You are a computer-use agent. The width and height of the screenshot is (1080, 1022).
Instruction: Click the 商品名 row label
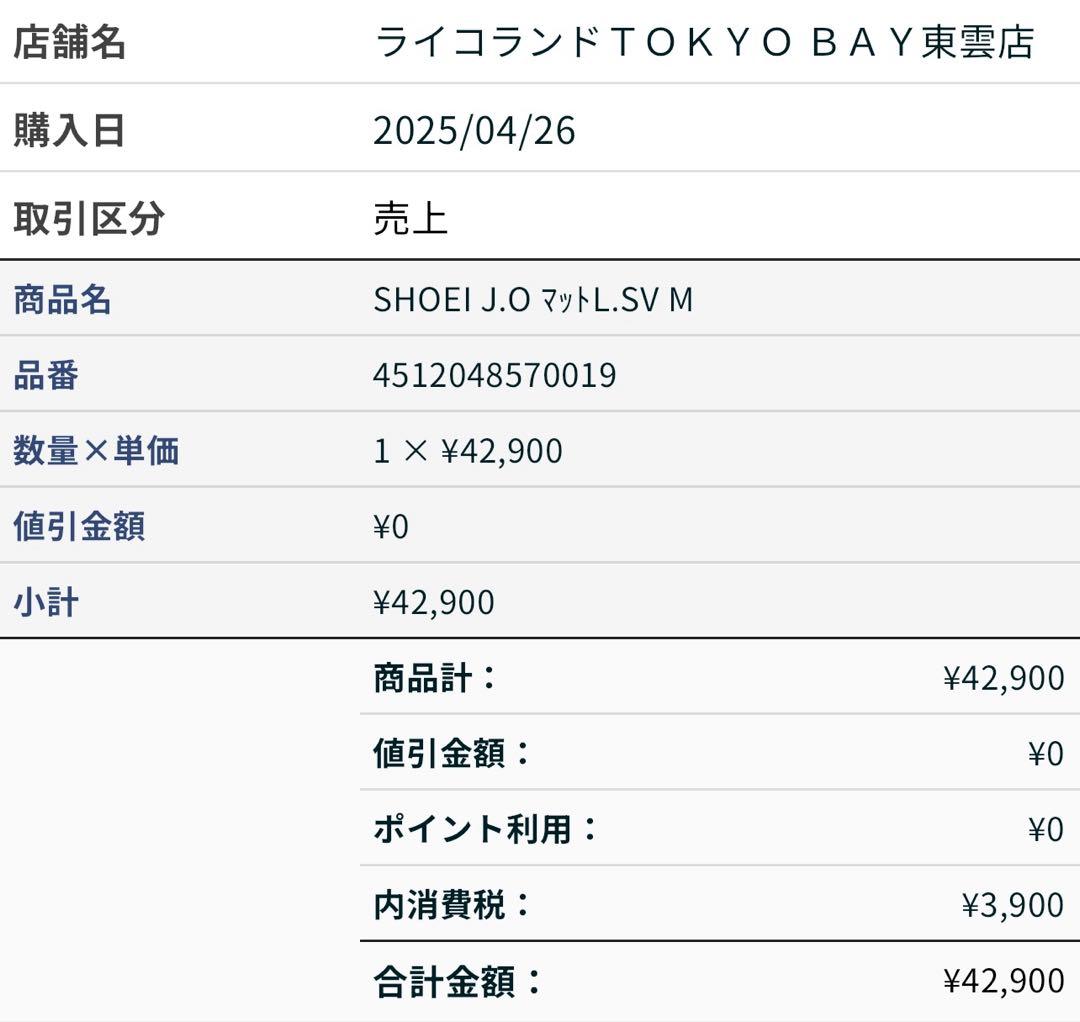coord(62,300)
